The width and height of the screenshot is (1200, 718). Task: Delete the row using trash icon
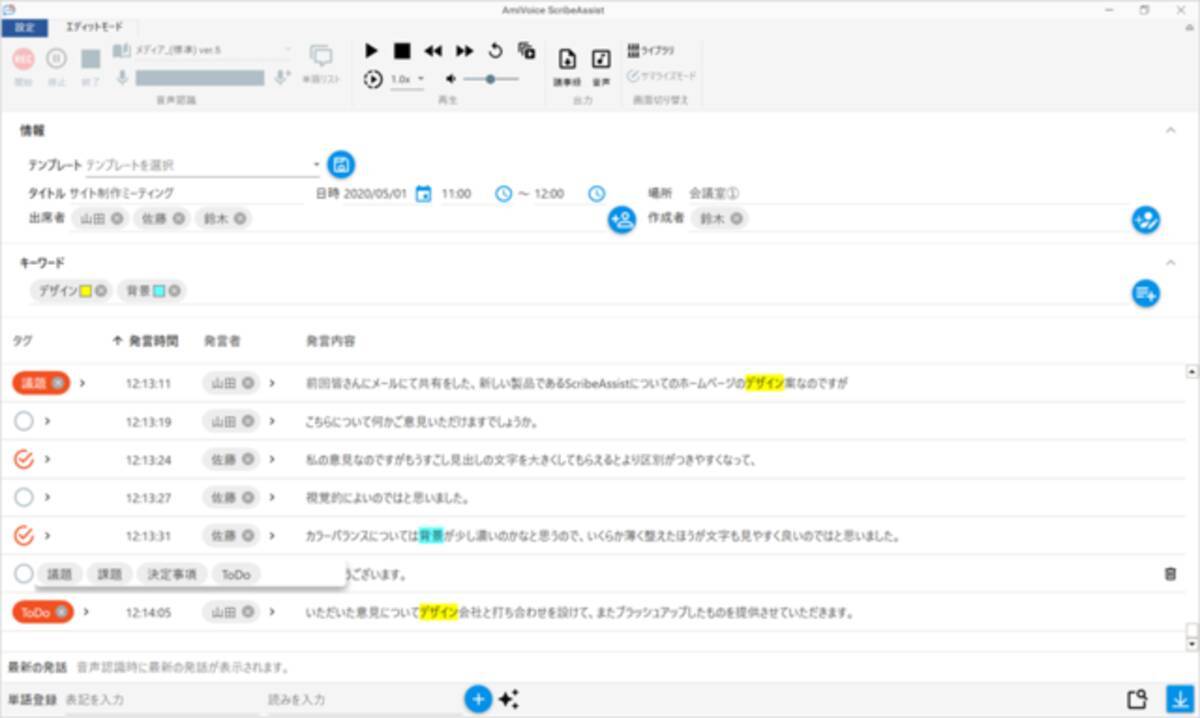click(1170, 574)
